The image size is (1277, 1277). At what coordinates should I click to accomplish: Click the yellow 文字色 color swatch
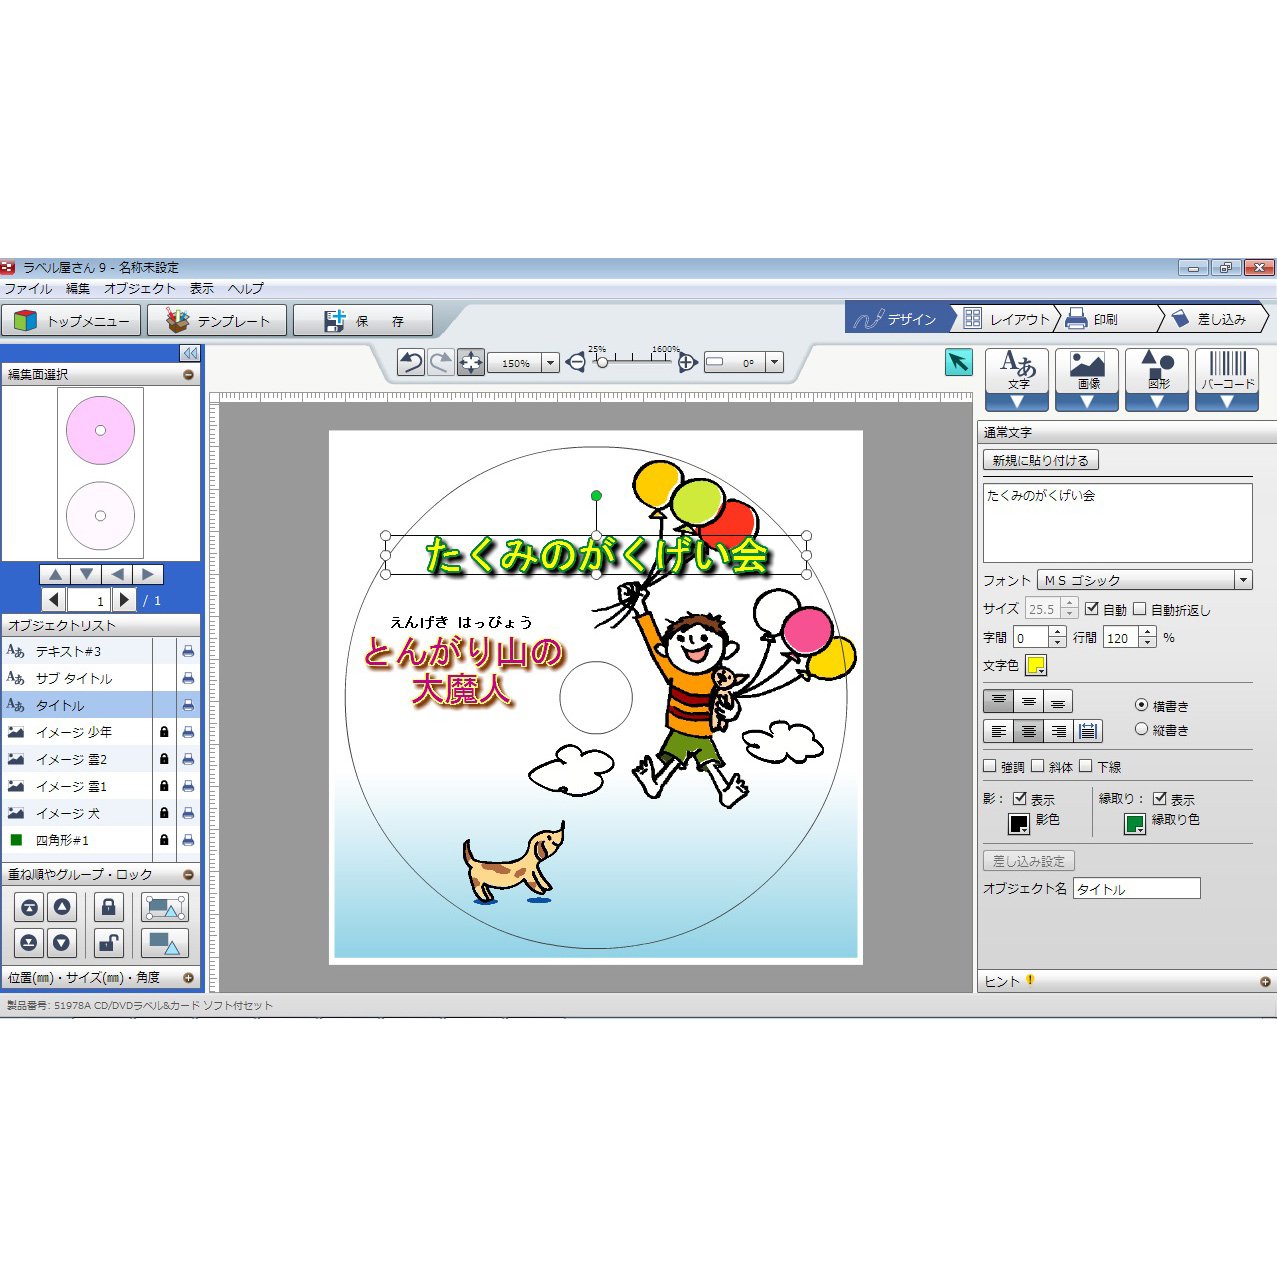tap(1035, 666)
